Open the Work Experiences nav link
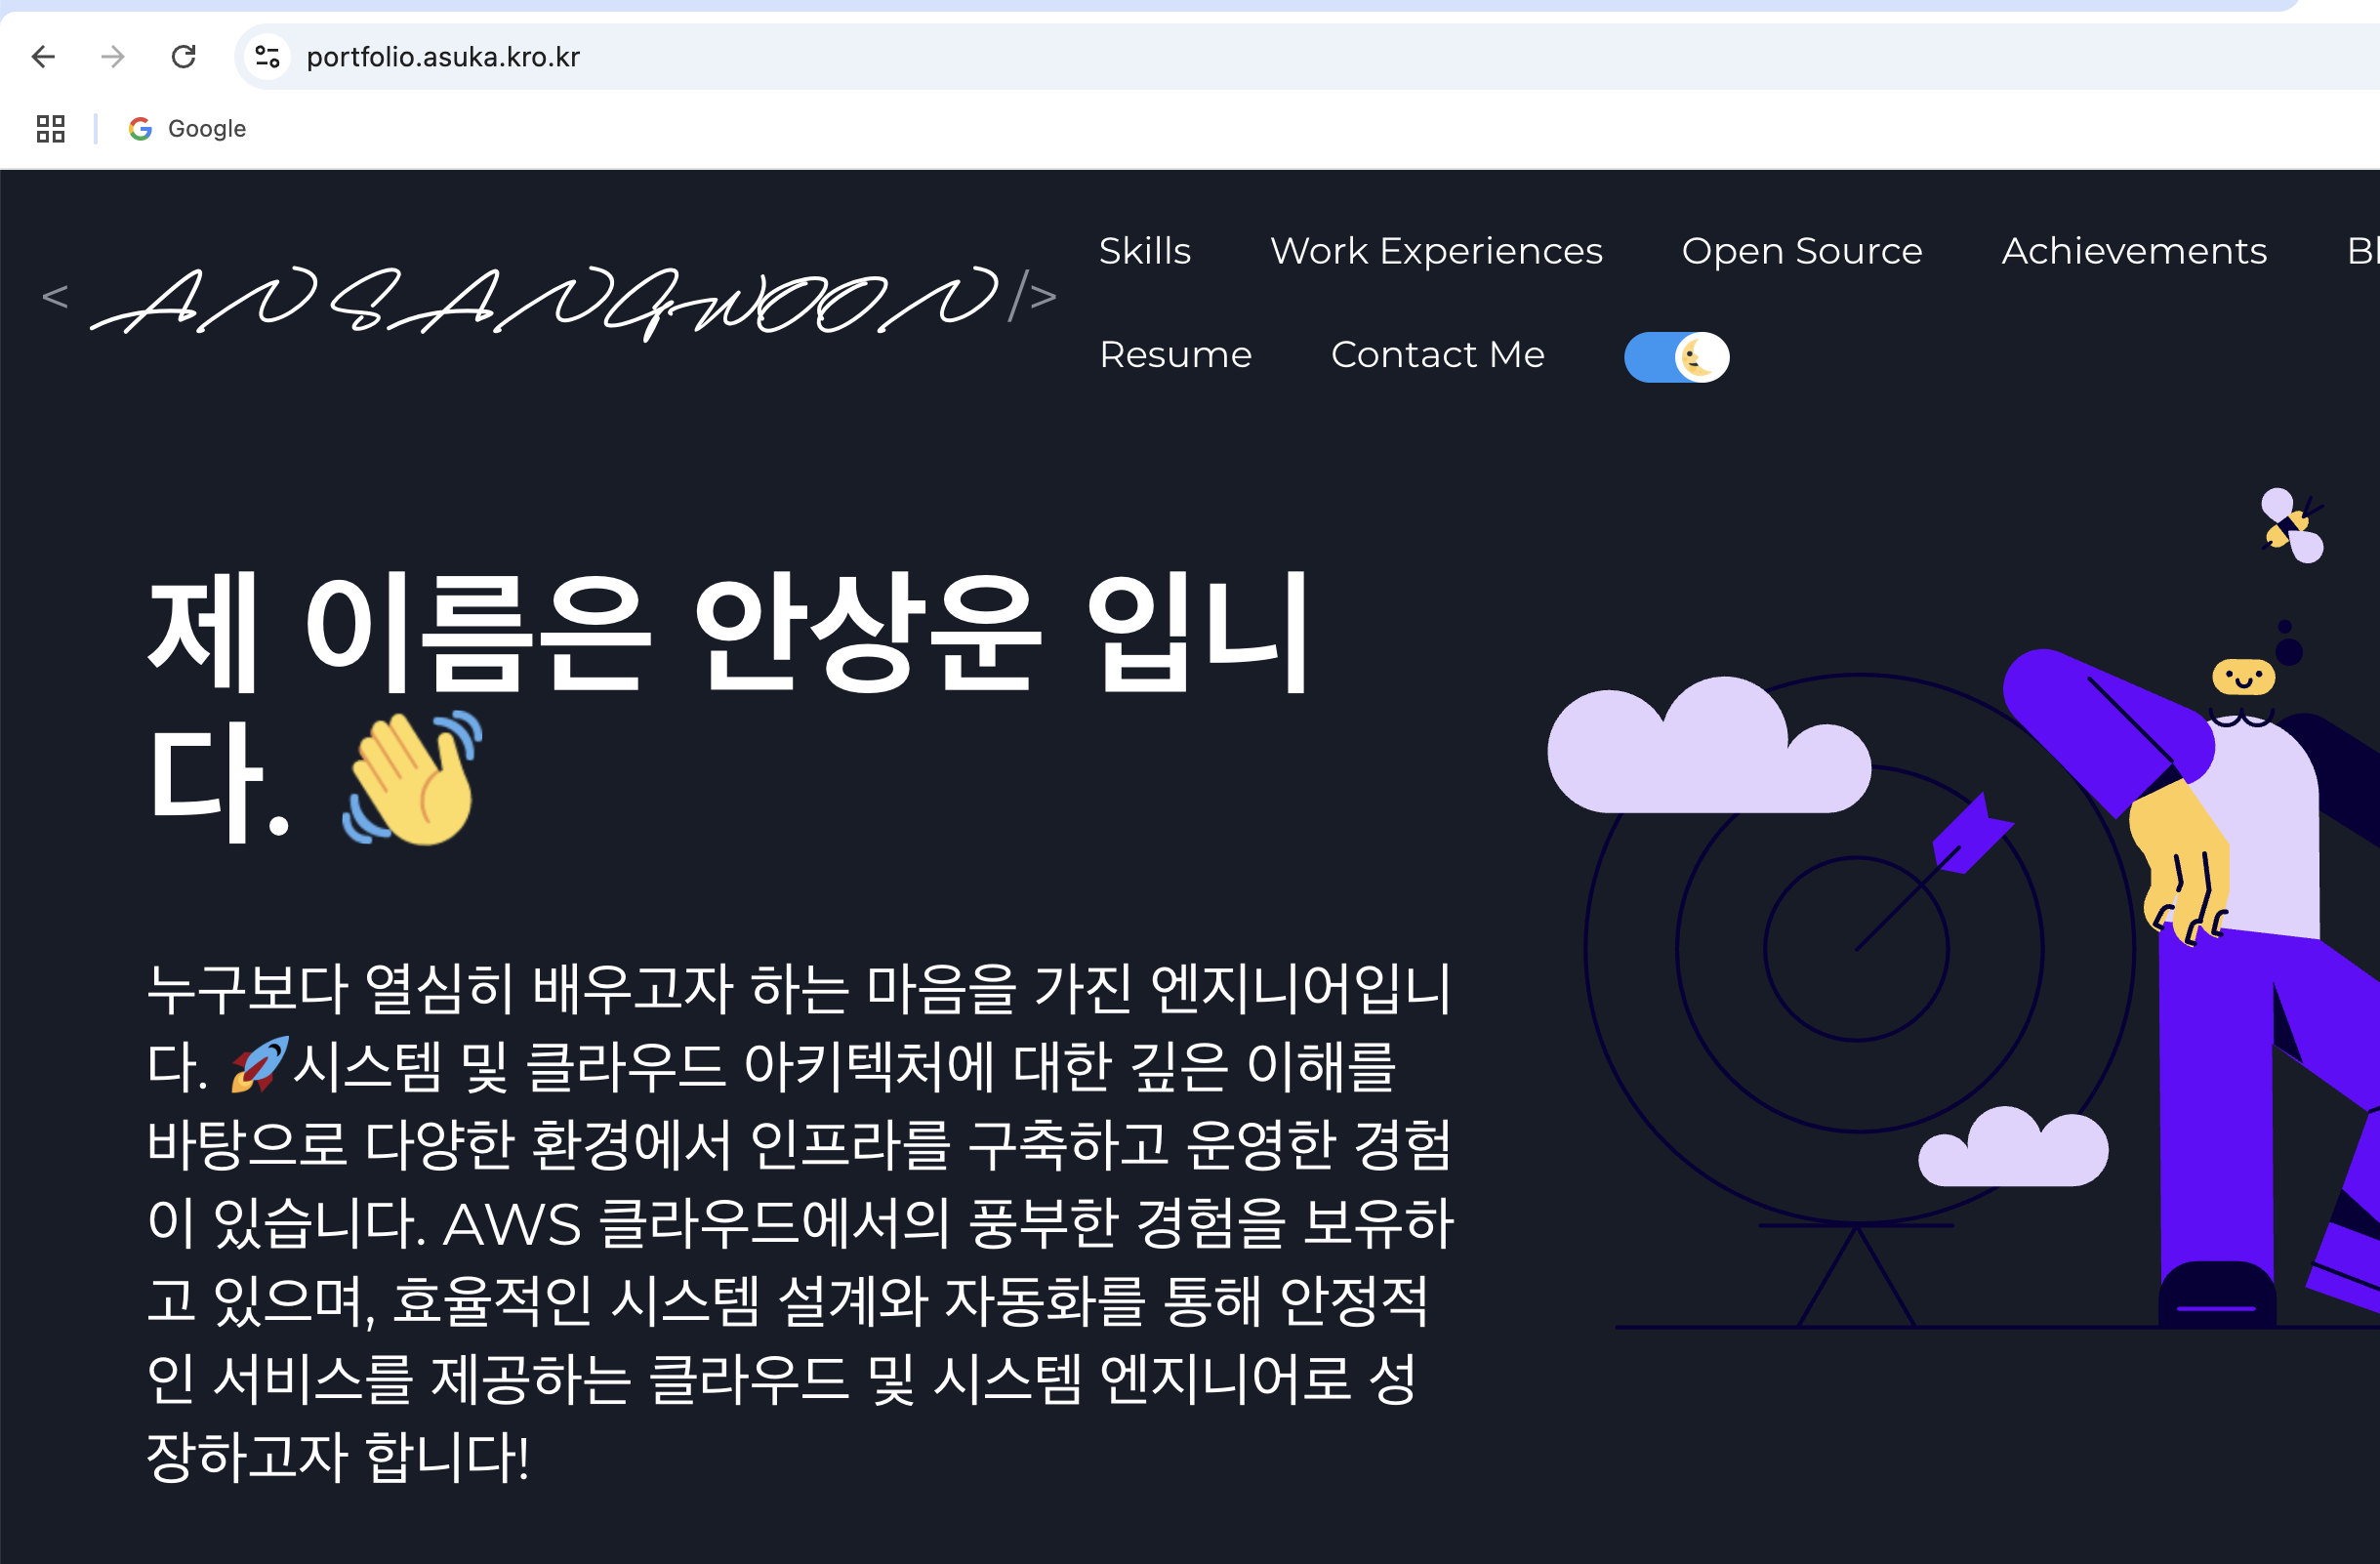Screen dimensions: 2380x1564 [1436, 251]
